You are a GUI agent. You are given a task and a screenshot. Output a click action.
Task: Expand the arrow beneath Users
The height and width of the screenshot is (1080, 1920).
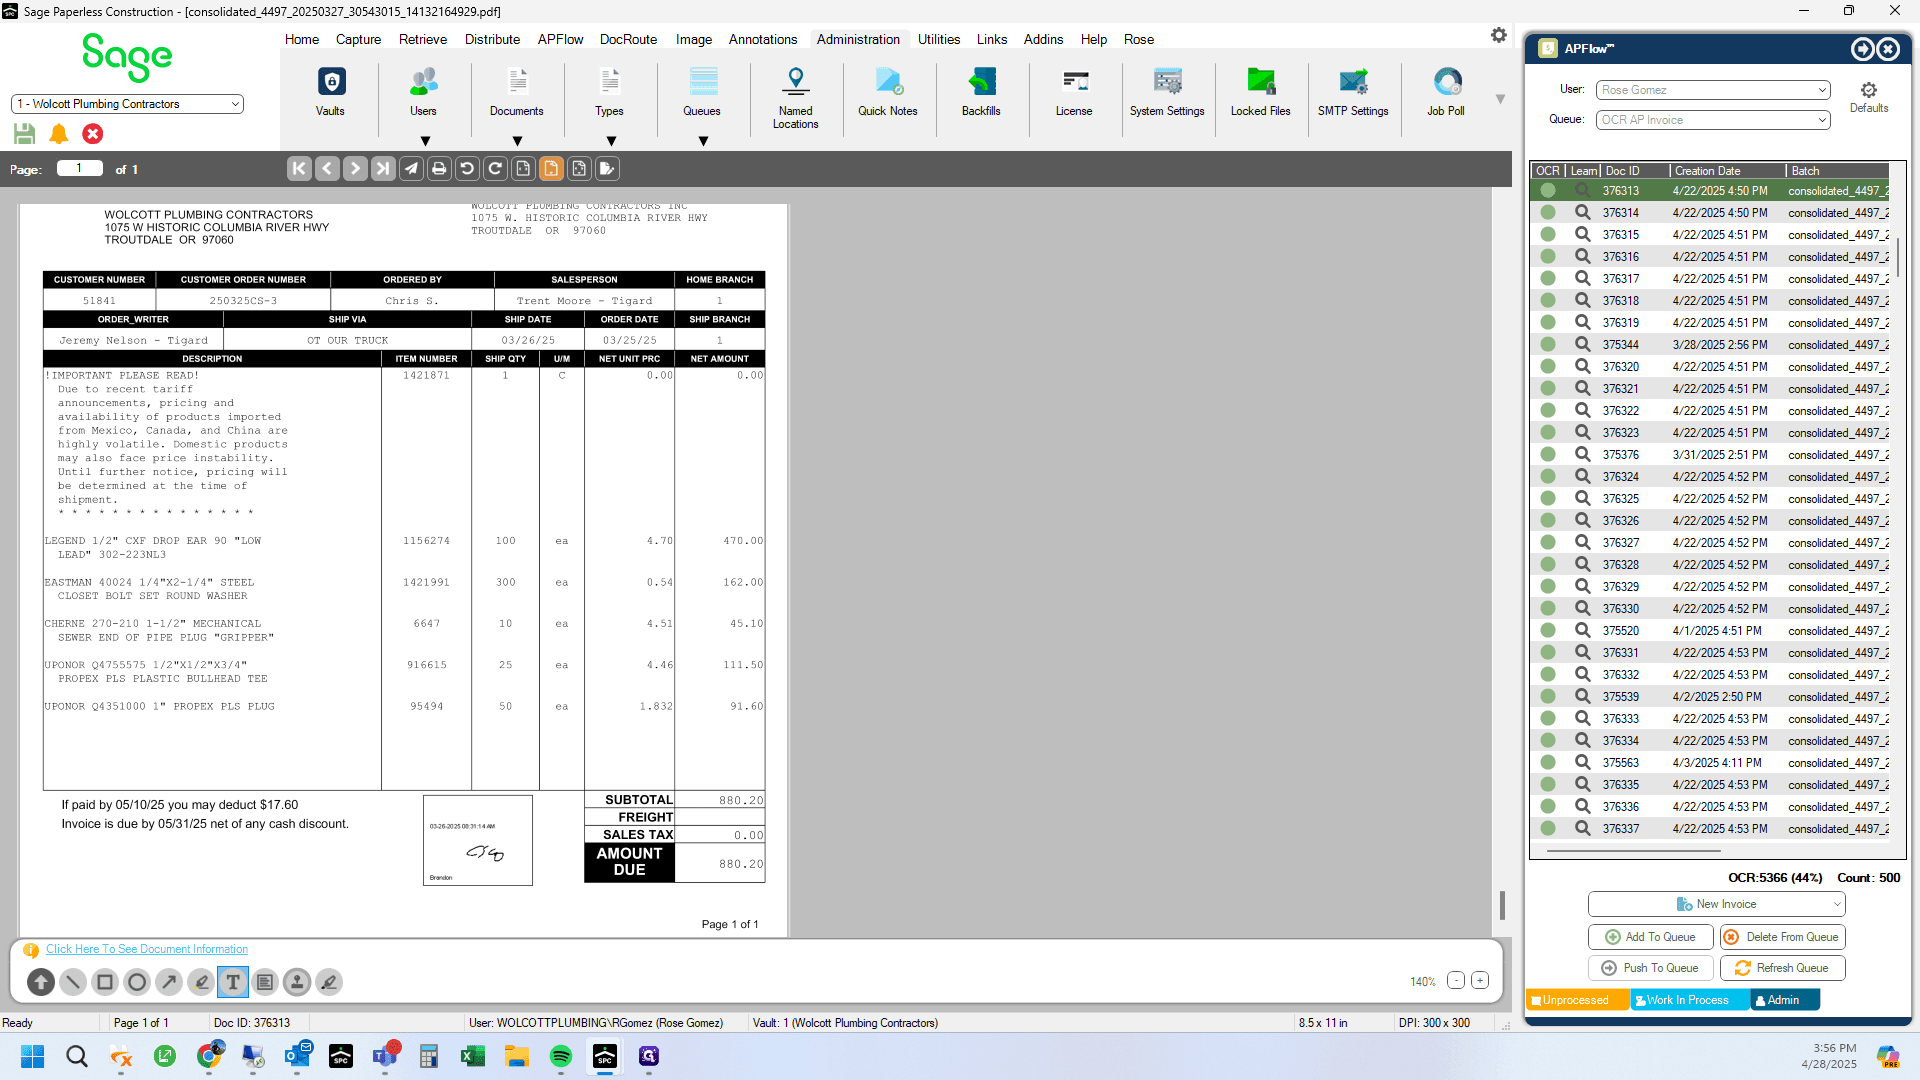[x=425, y=141]
